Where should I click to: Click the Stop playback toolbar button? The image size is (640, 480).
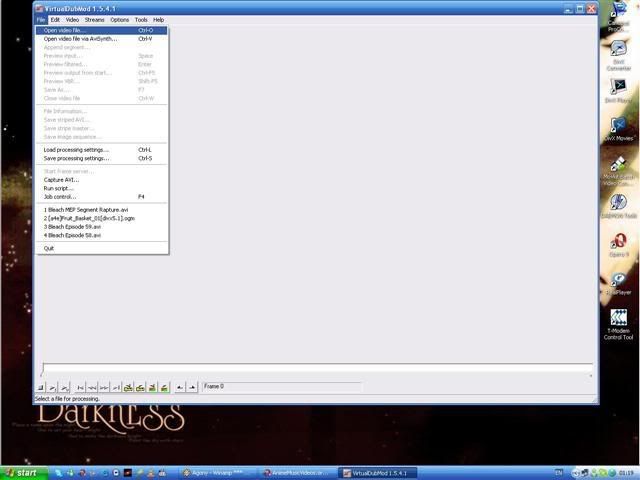(41, 387)
